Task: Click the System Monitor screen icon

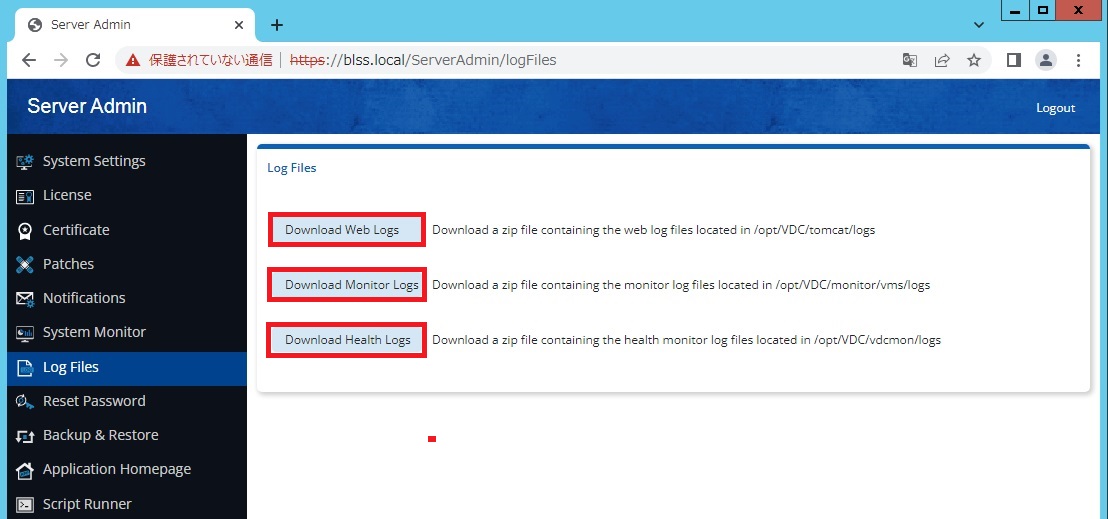Action: tap(25, 332)
